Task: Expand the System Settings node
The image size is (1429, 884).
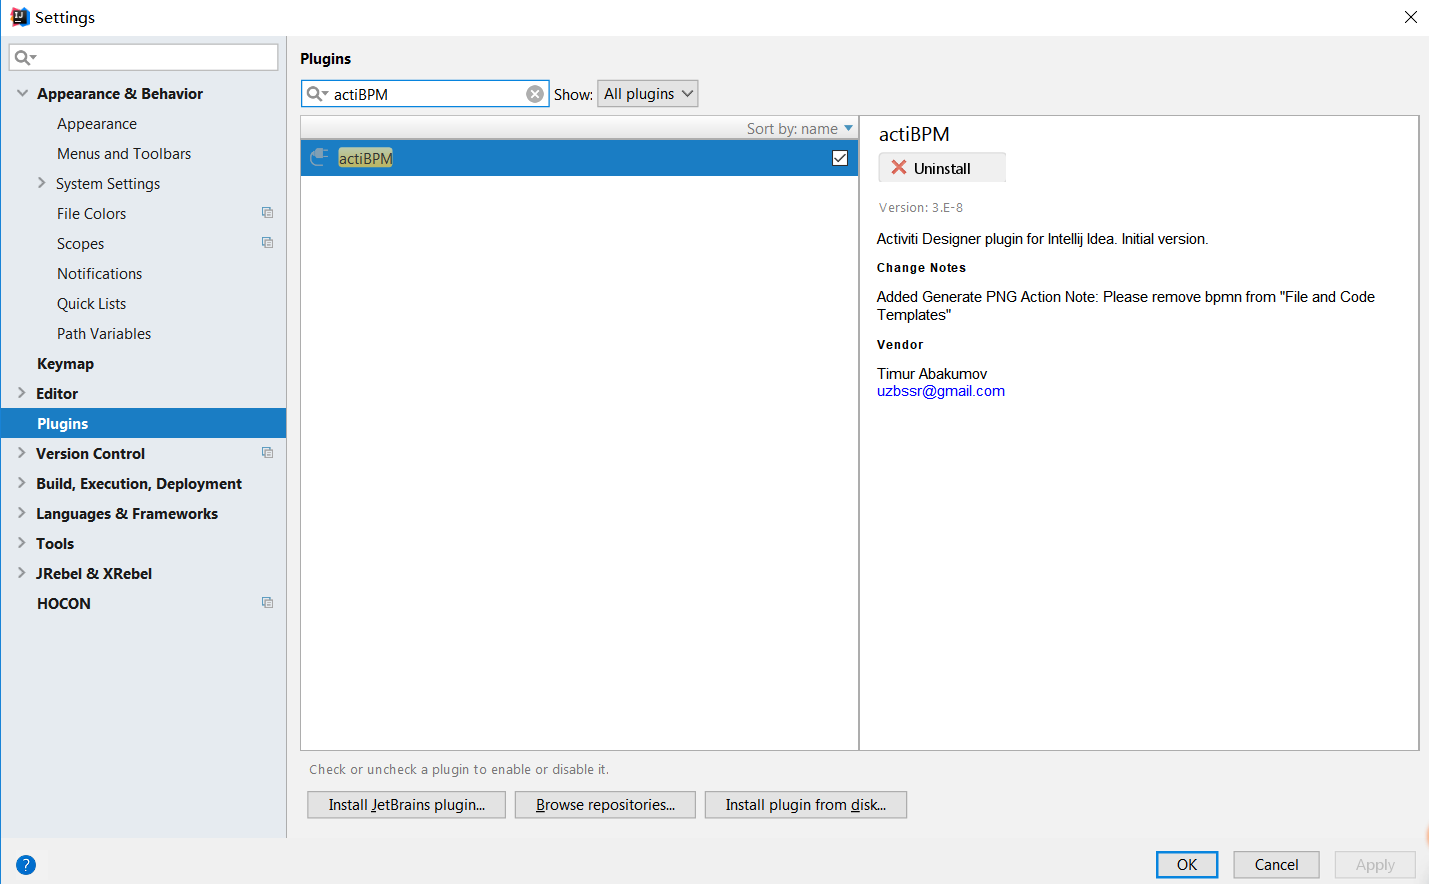Action: [42, 183]
